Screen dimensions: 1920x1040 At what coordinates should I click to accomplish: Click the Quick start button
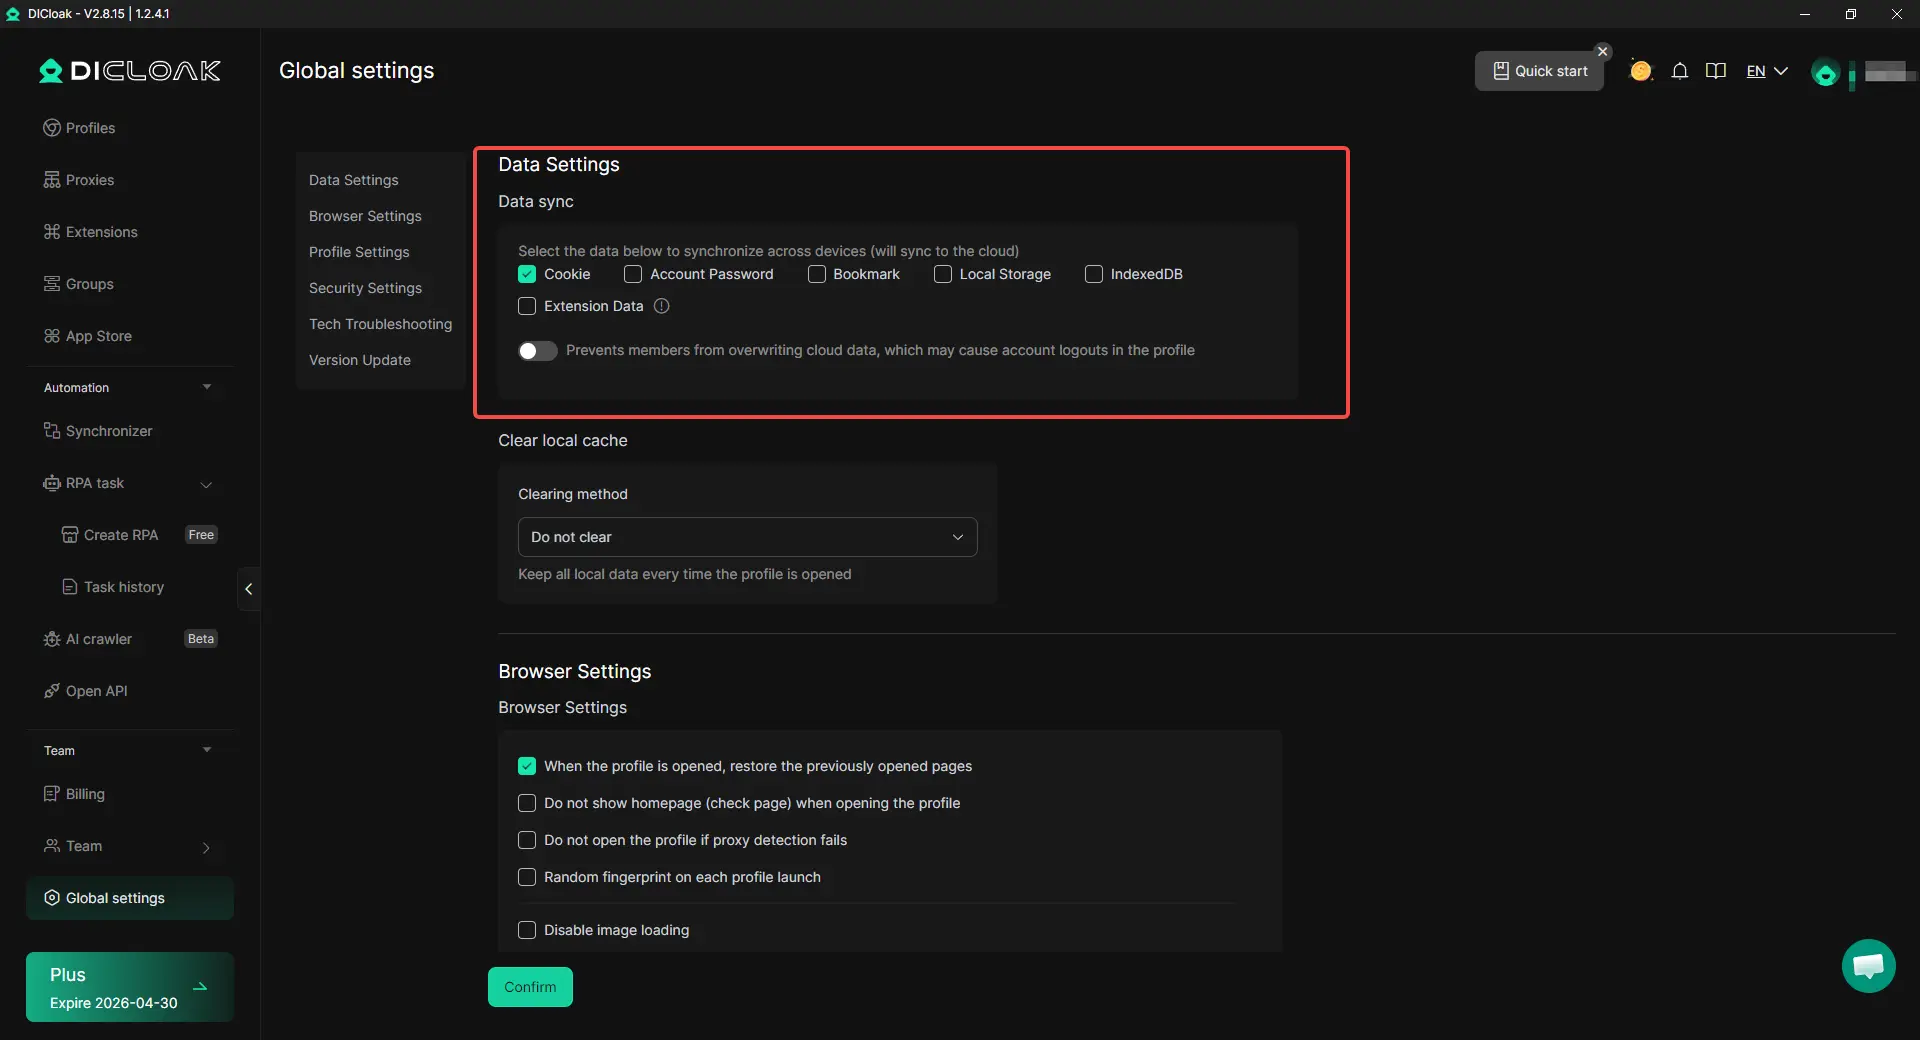pos(1539,71)
